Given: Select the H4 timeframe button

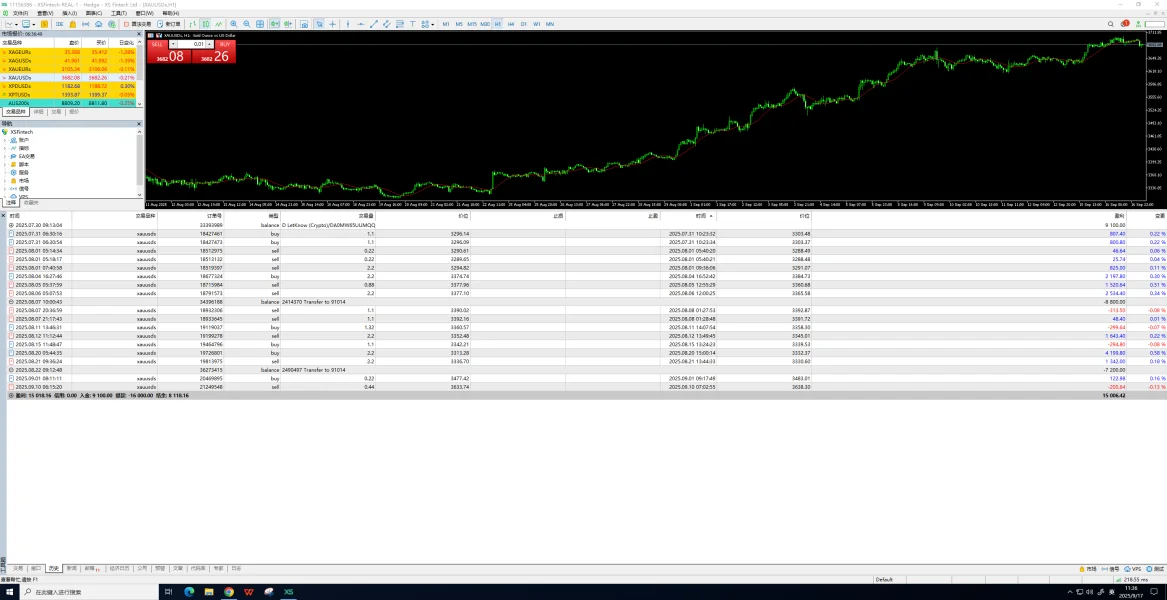Looking at the screenshot, I should point(511,23).
